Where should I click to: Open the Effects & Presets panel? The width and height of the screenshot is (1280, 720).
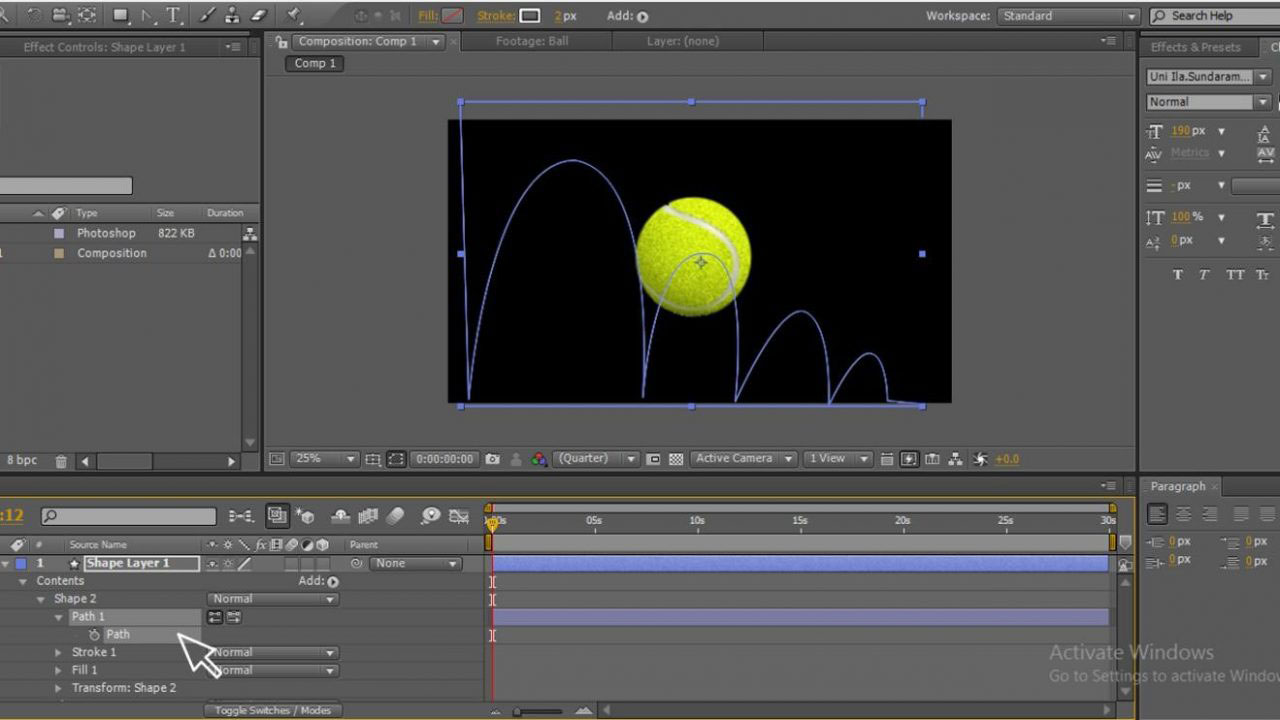pos(1199,47)
